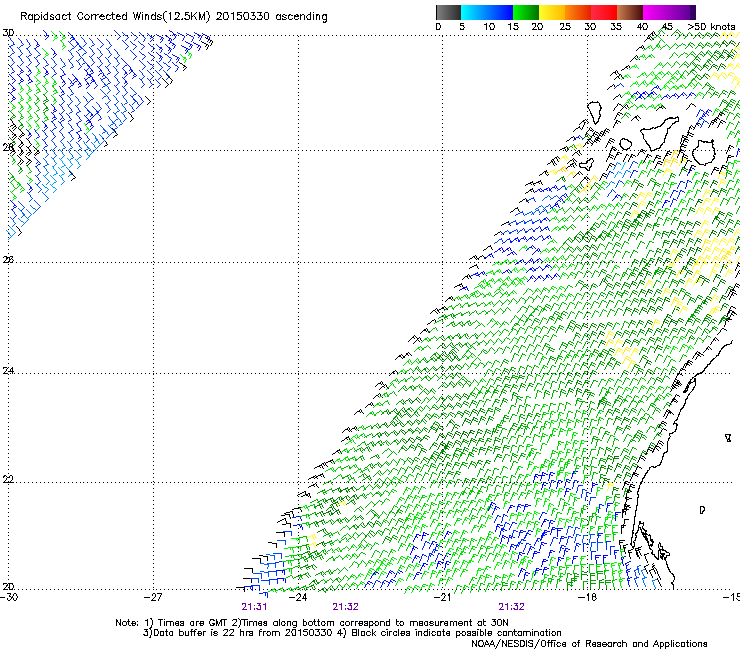This screenshot has width=740, height=650.
Task: Click the '-24' longitude label
Action: pyautogui.click(x=298, y=597)
